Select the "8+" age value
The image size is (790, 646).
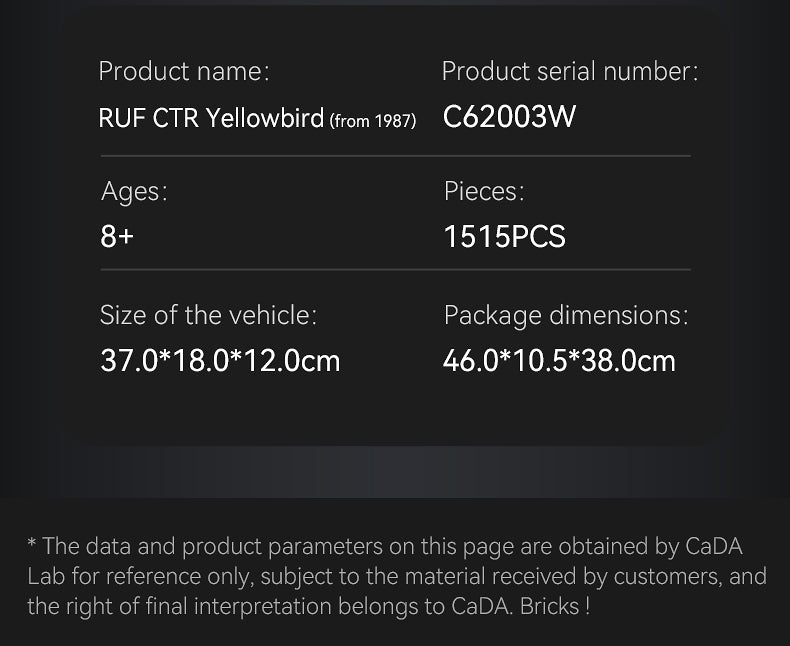tap(117, 237)
